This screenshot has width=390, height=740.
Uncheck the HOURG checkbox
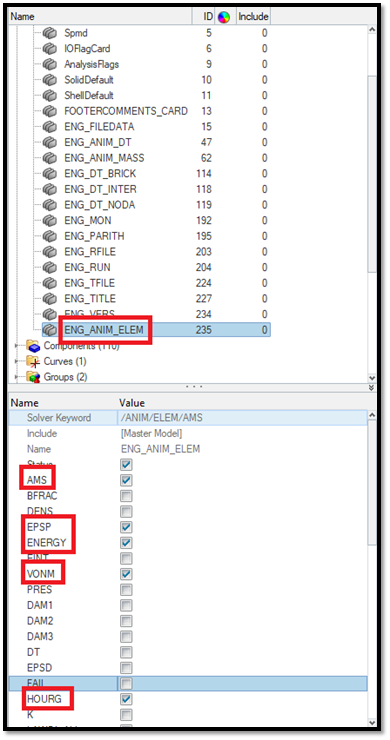pyautogui.click(x=126, y=699)
